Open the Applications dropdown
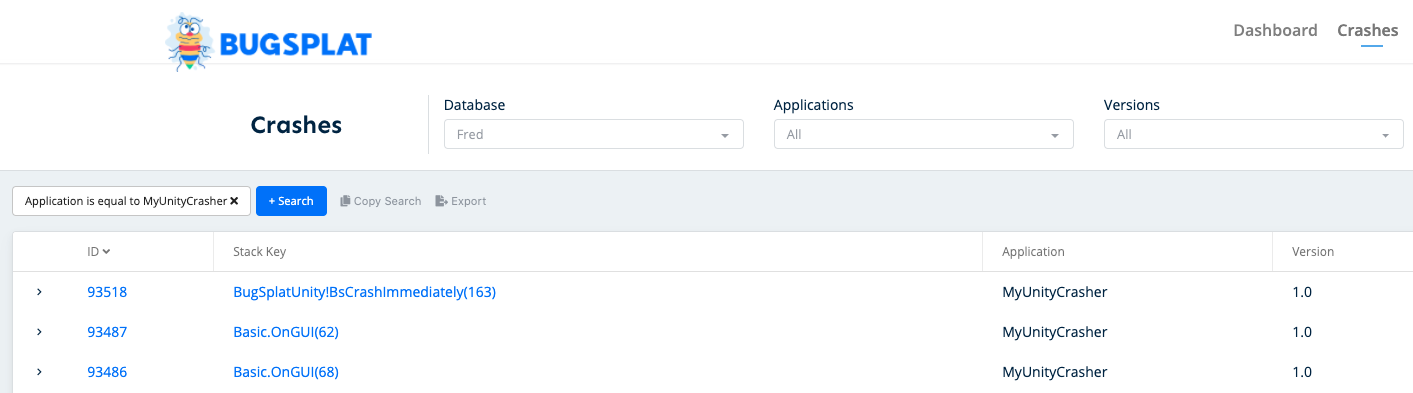 [x=924, y=134]
